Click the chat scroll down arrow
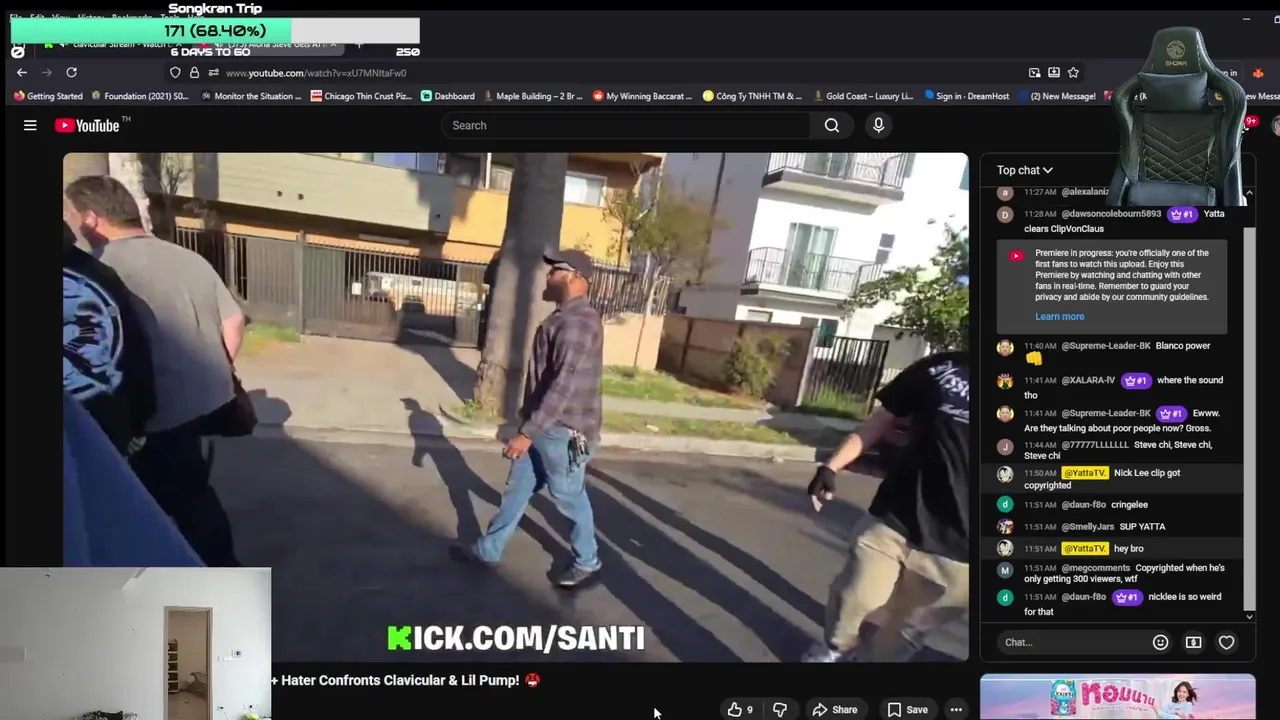The height and width of the screenshot is (720, 1280). (1249, 617)
